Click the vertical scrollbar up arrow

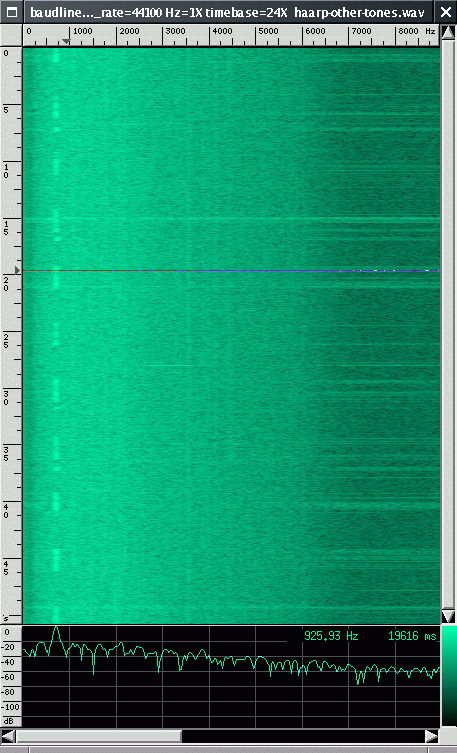pyautogui.click(x=448, y=33)
